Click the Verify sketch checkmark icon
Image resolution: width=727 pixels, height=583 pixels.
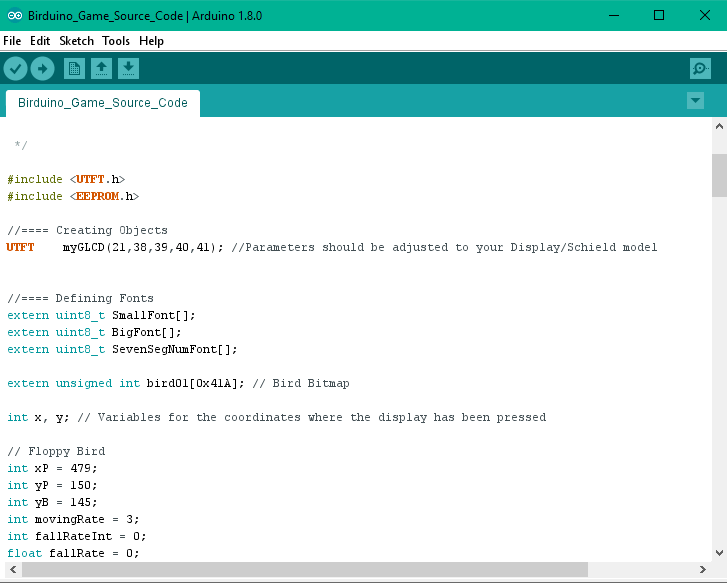click(x=15, y=68)
